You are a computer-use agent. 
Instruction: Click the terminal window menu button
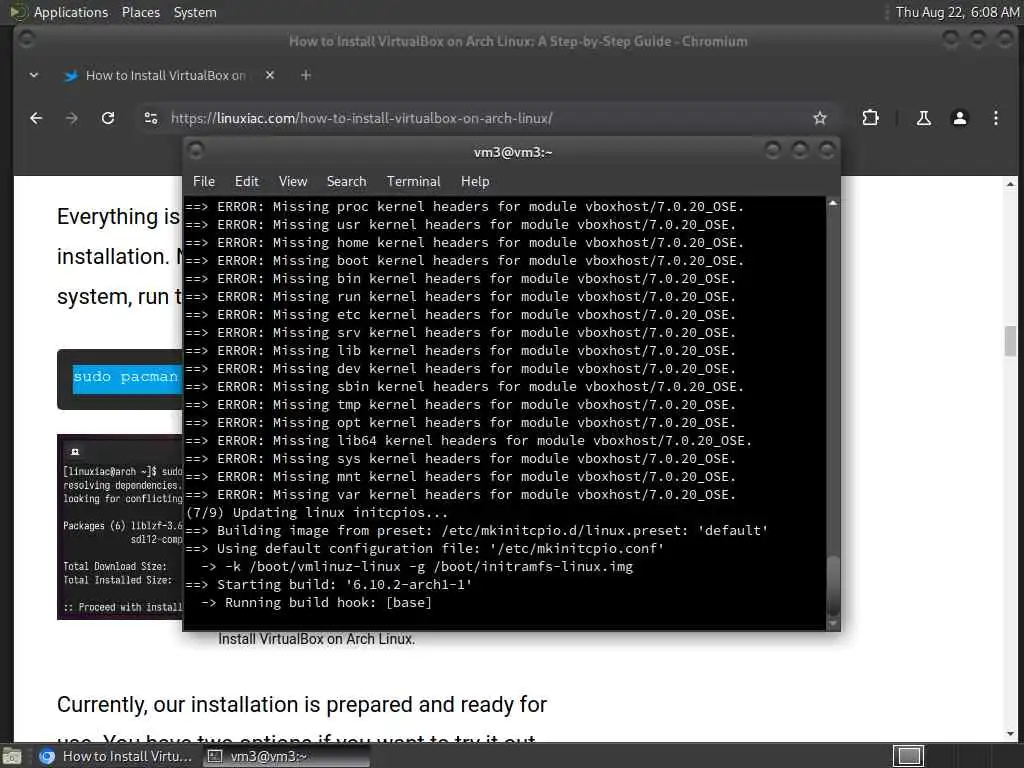point(196,151)
